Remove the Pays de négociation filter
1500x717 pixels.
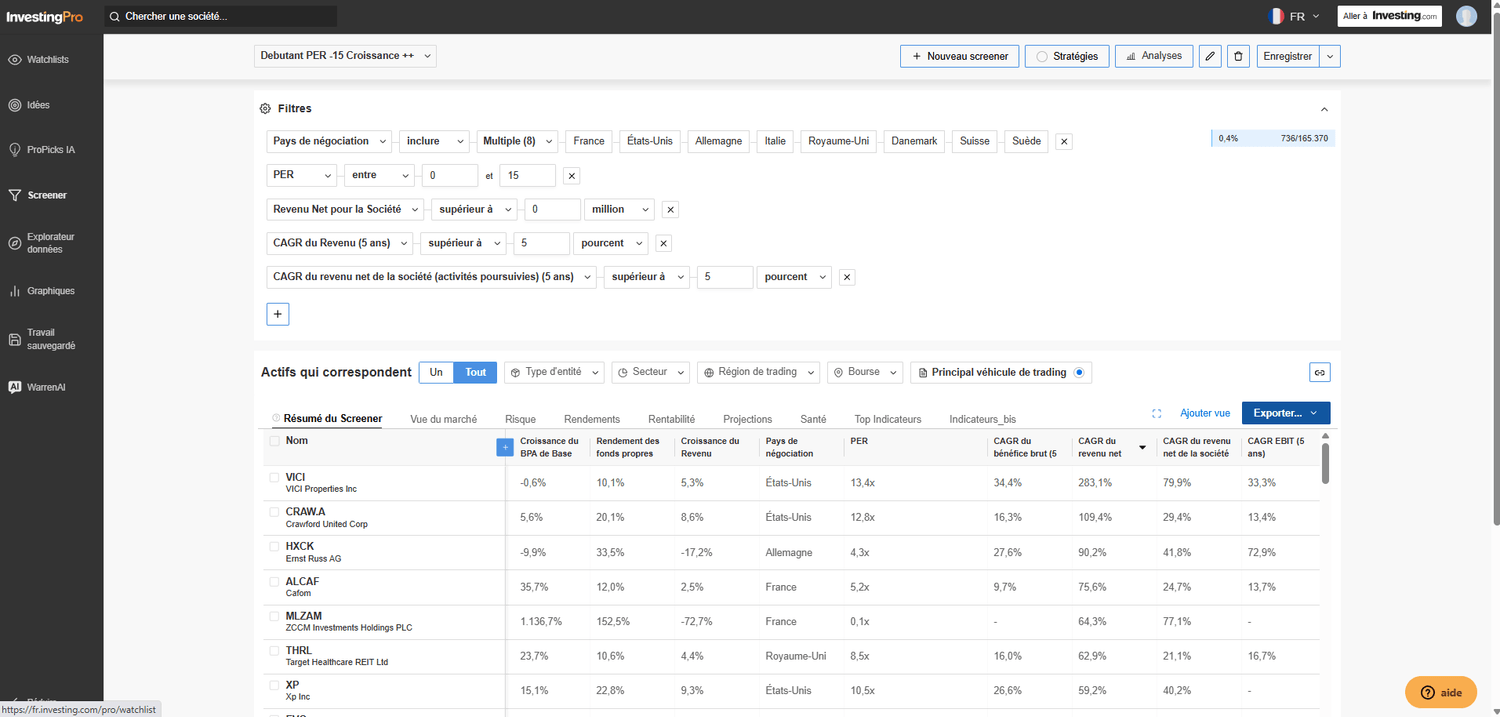pos(1064,142)
